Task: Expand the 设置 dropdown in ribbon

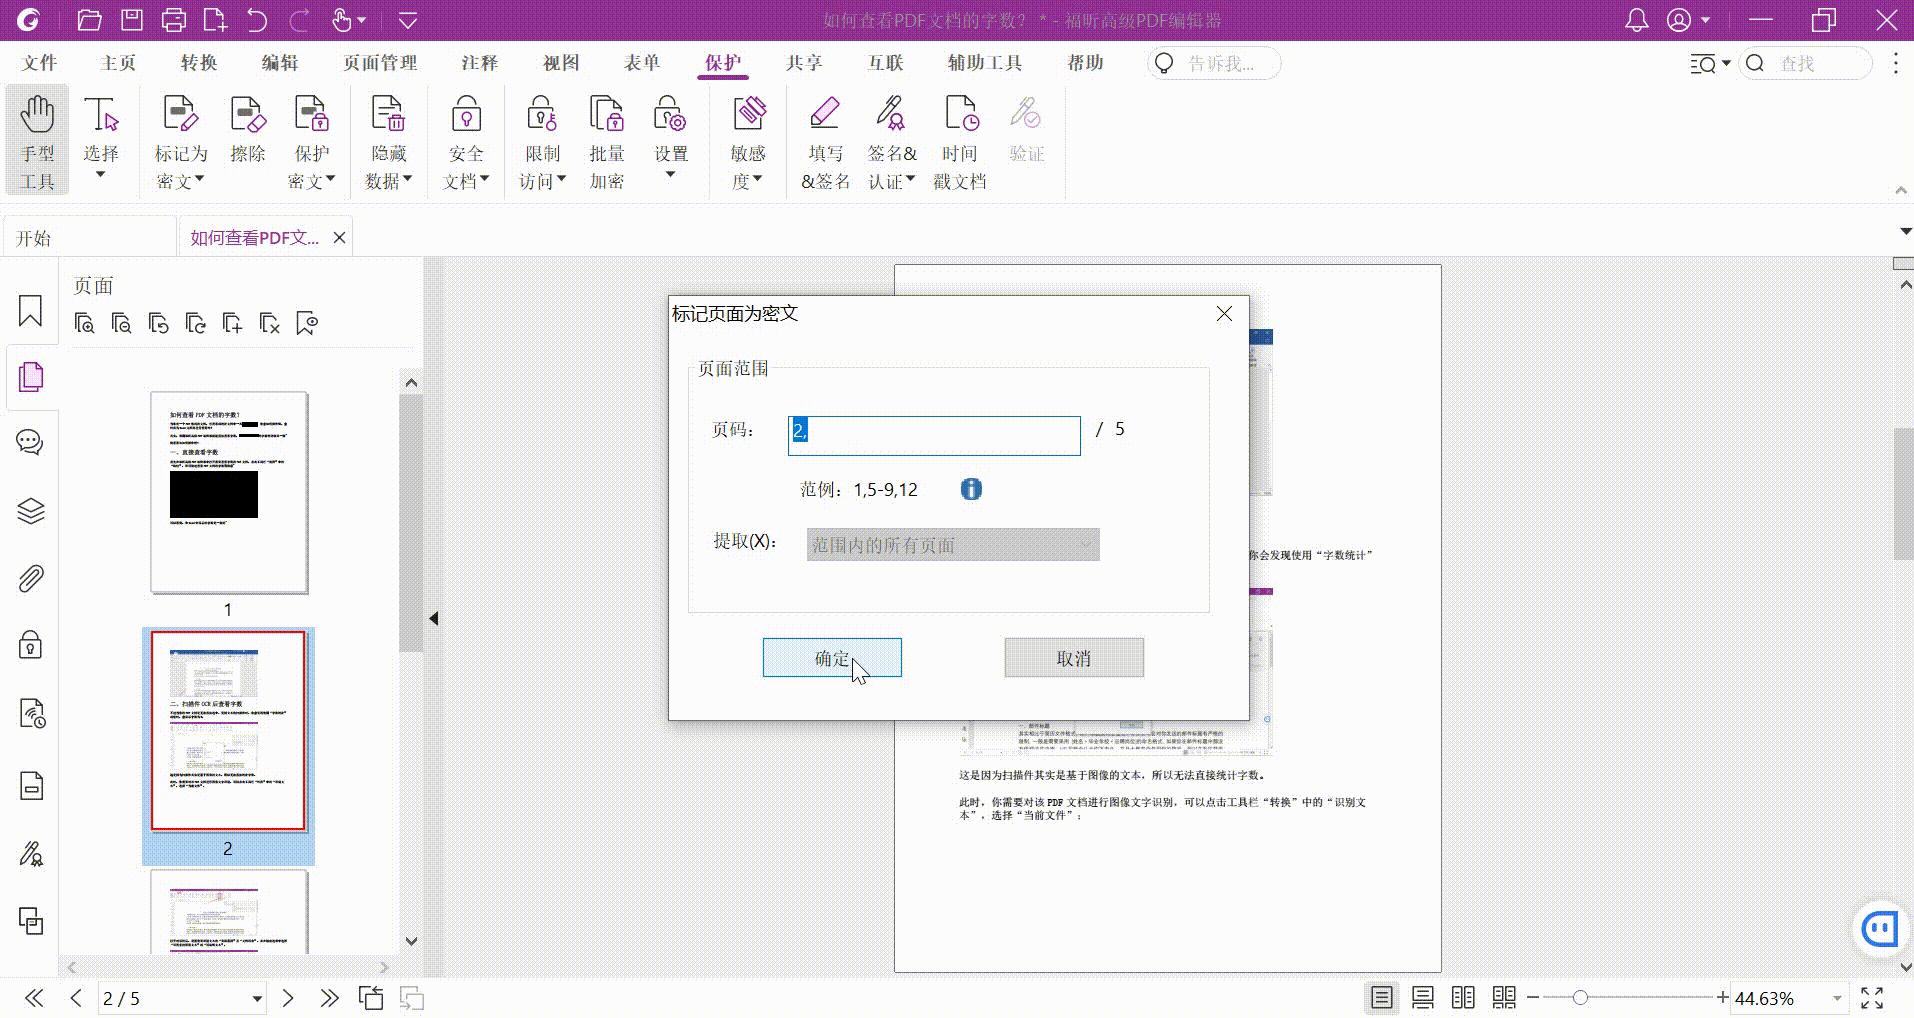Action: (671, 176)
